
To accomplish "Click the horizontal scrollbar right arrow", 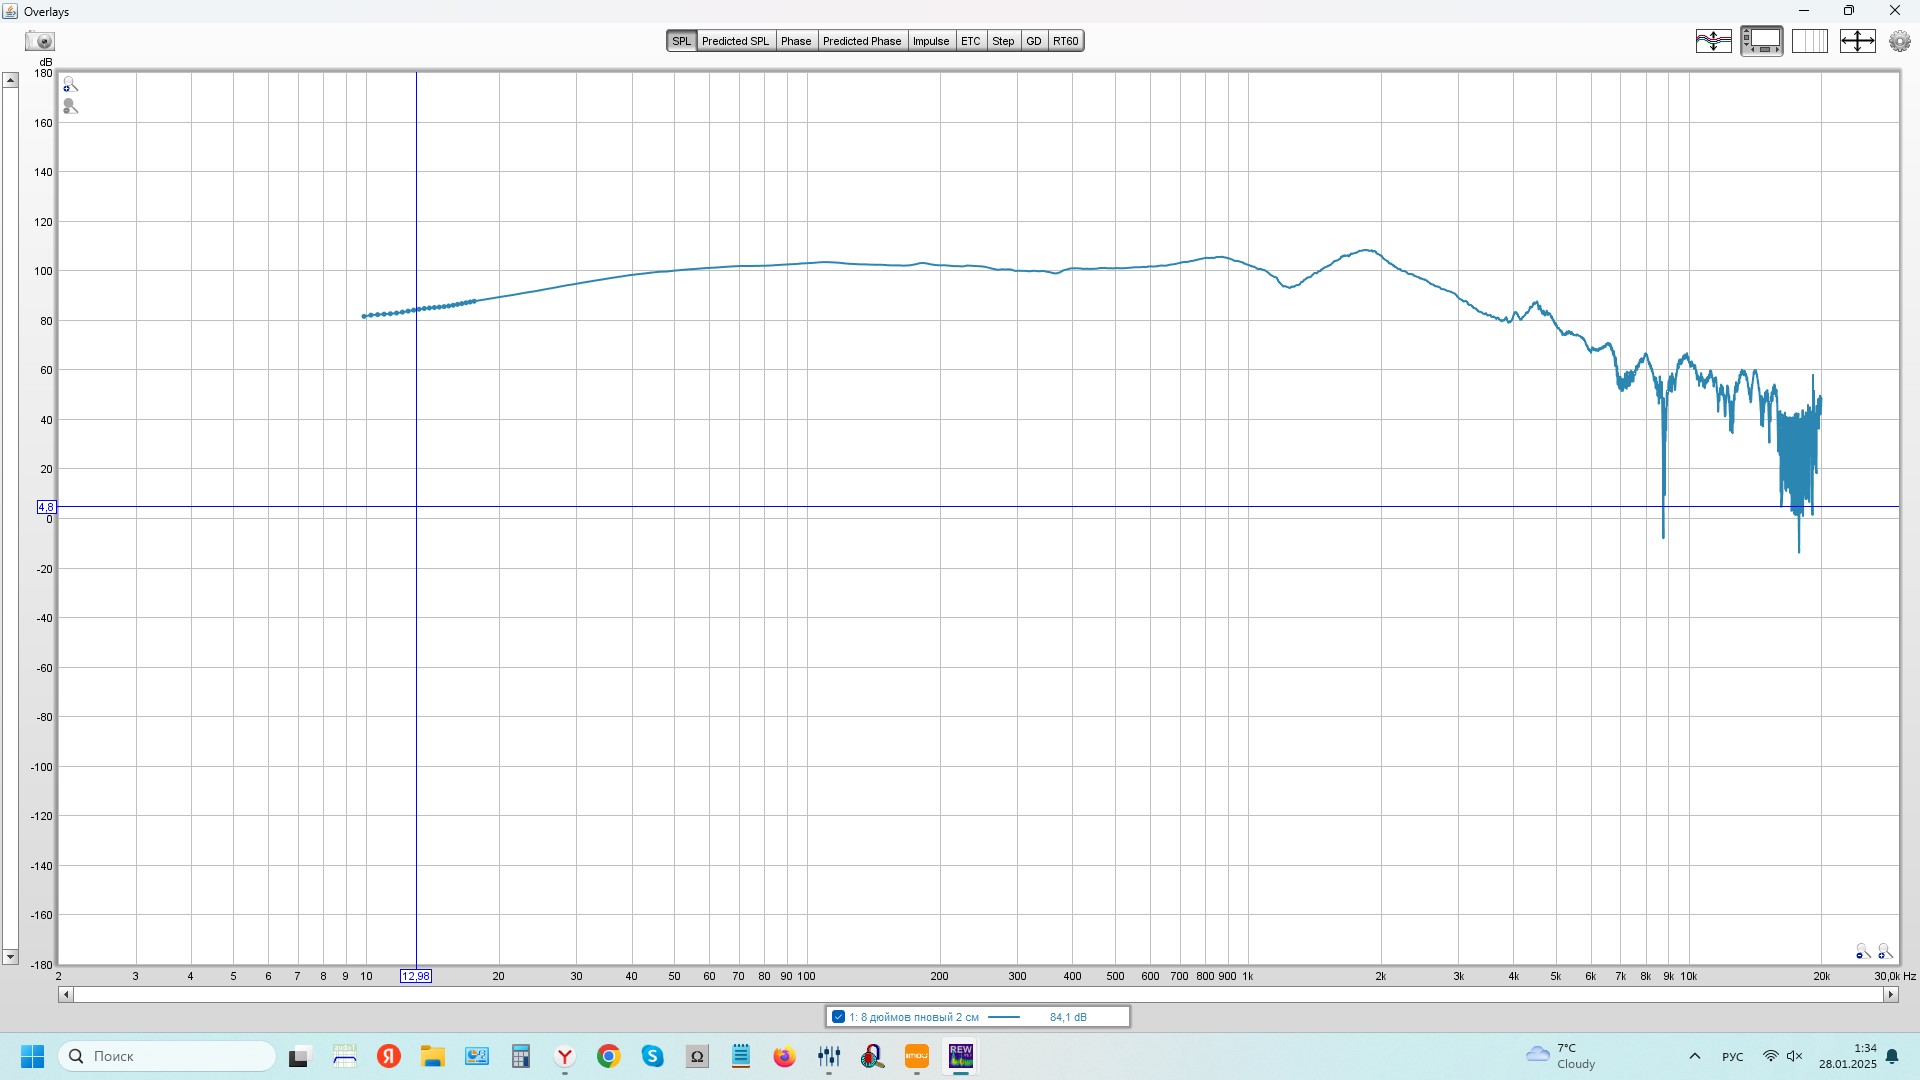I will tap(1890, 995).
